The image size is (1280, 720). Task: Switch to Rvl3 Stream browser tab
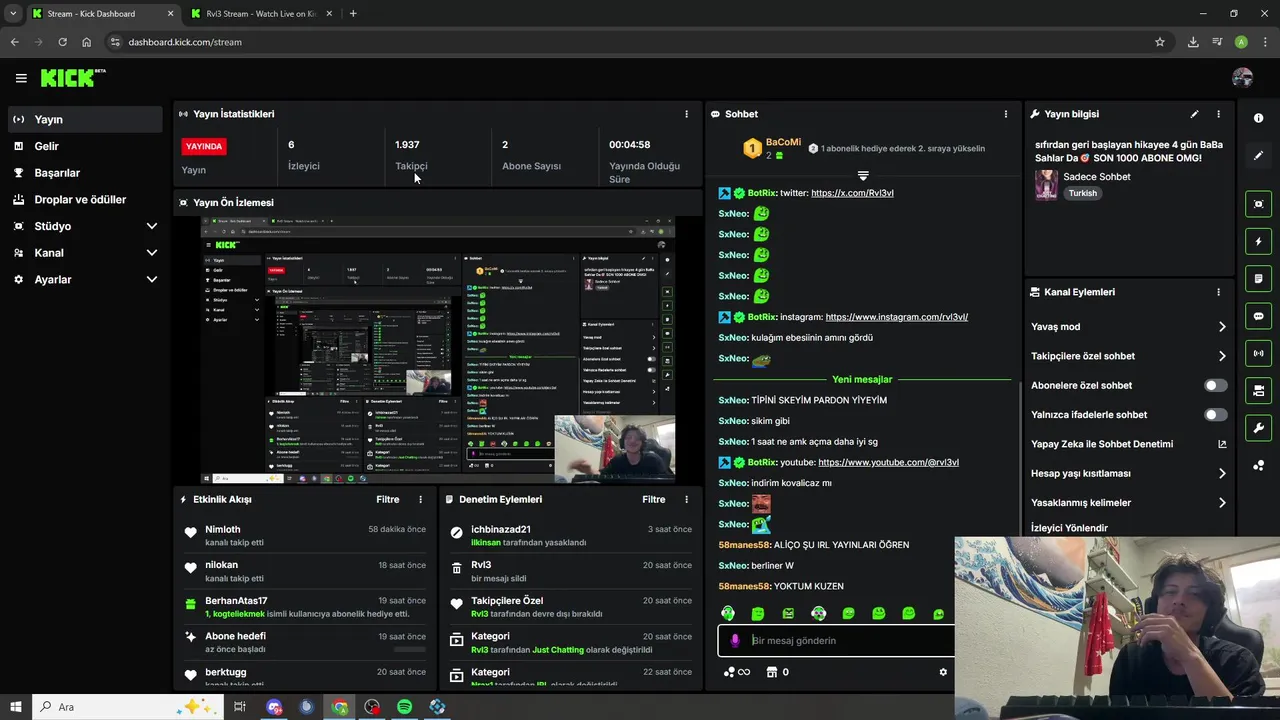(x=261, y=14)
